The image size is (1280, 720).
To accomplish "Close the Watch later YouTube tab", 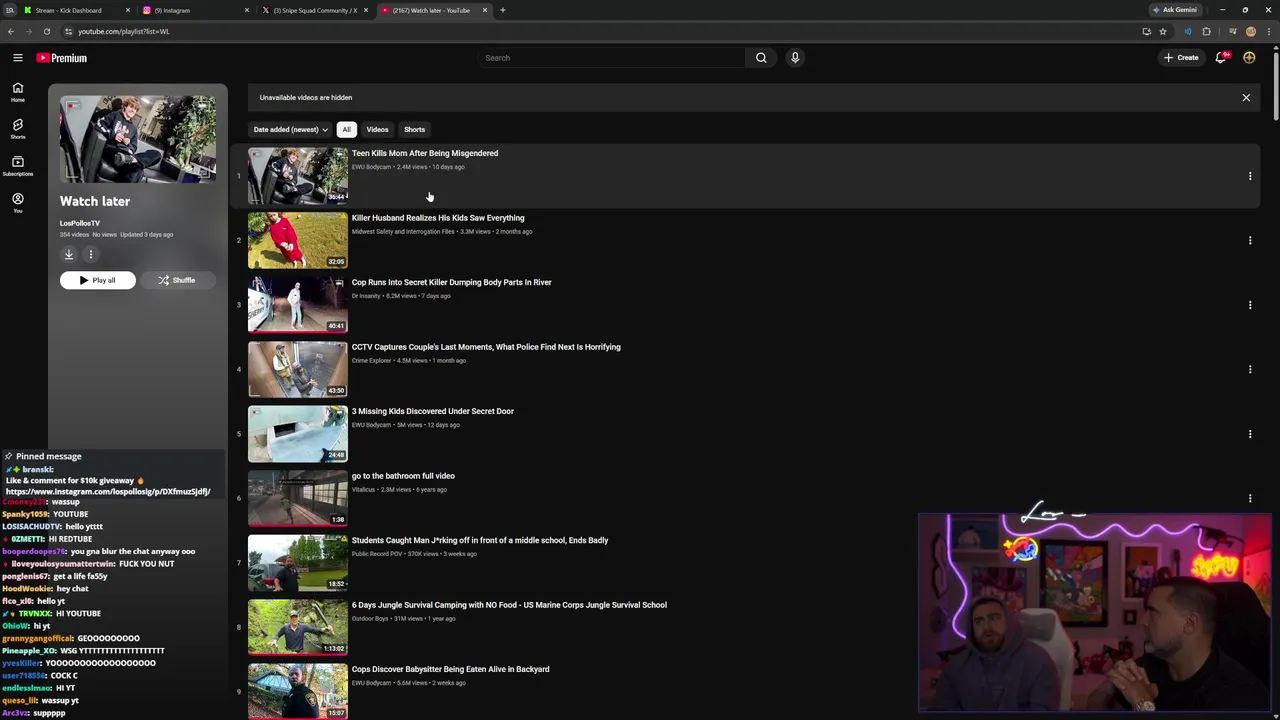I will [485, 10].
